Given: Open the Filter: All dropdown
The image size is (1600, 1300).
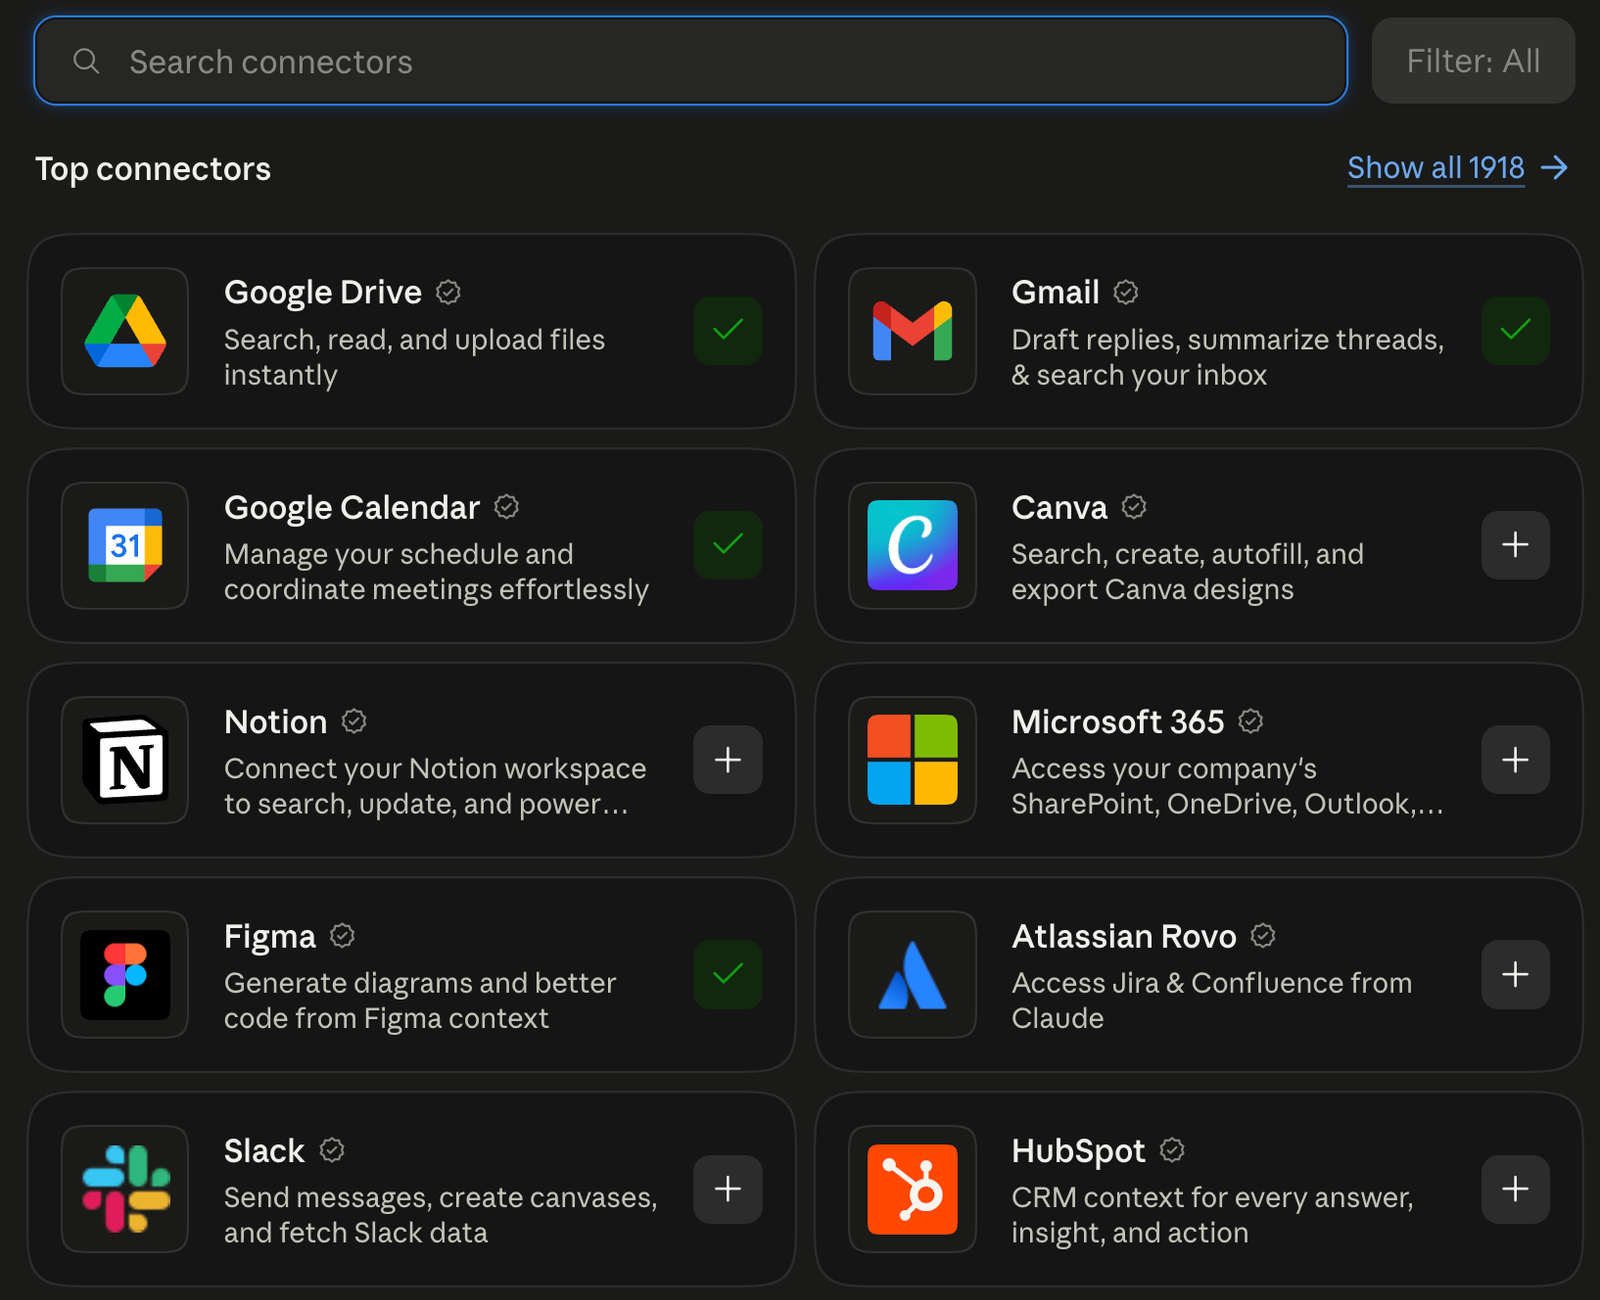Looking at the screenshot, I should click(1473, 61).
